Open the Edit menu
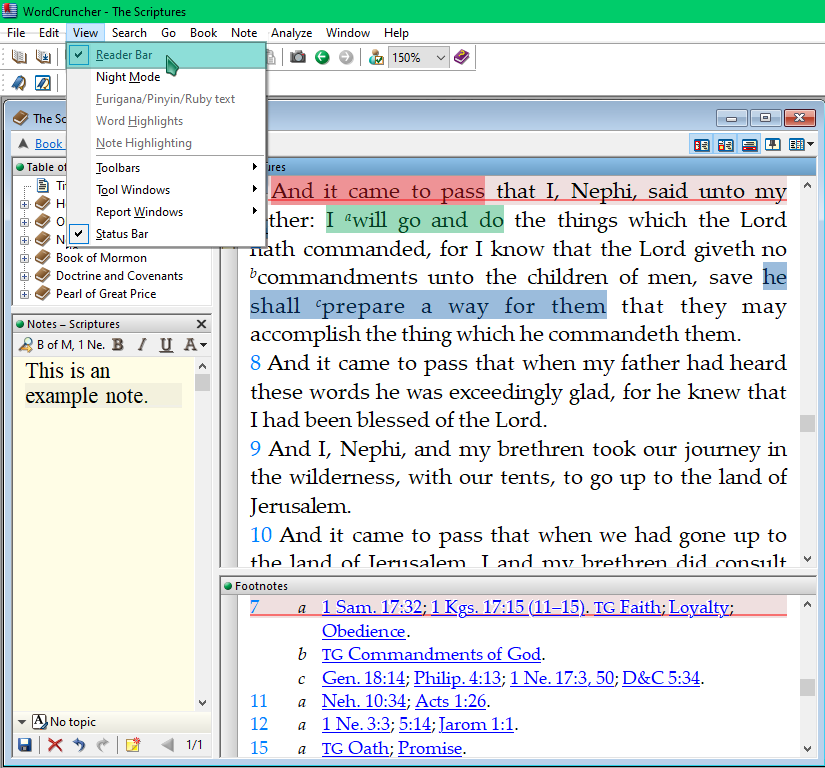 point(49,33)
